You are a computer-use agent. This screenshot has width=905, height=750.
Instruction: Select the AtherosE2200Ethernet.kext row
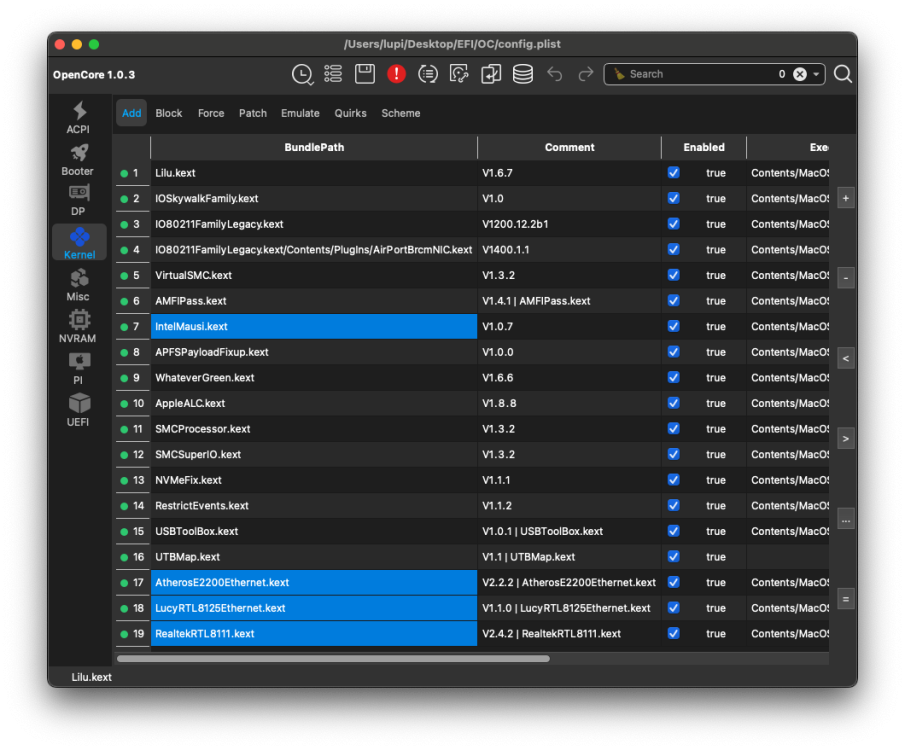[x=314, y=583]
